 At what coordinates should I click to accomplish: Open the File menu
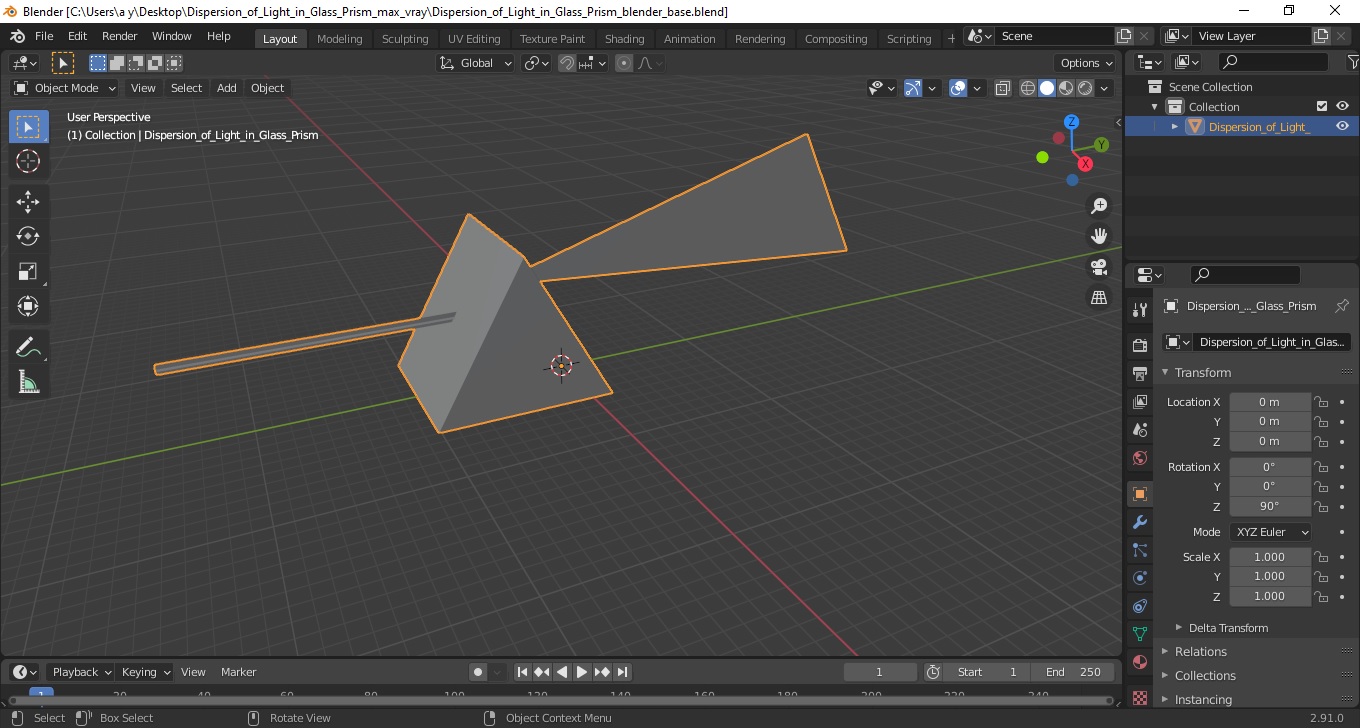tap(44, 36)
